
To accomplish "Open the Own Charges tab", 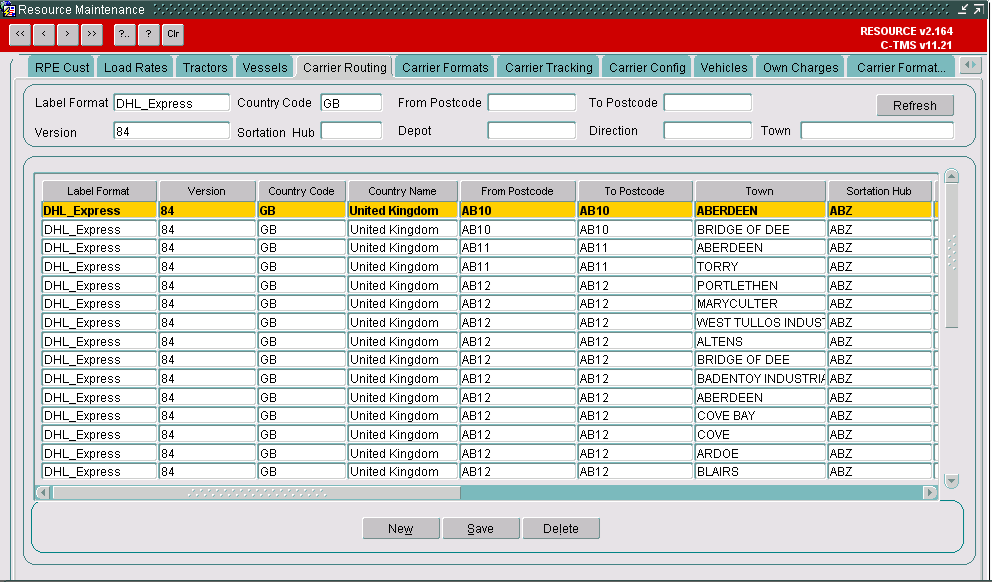I will tap(800, 68).
